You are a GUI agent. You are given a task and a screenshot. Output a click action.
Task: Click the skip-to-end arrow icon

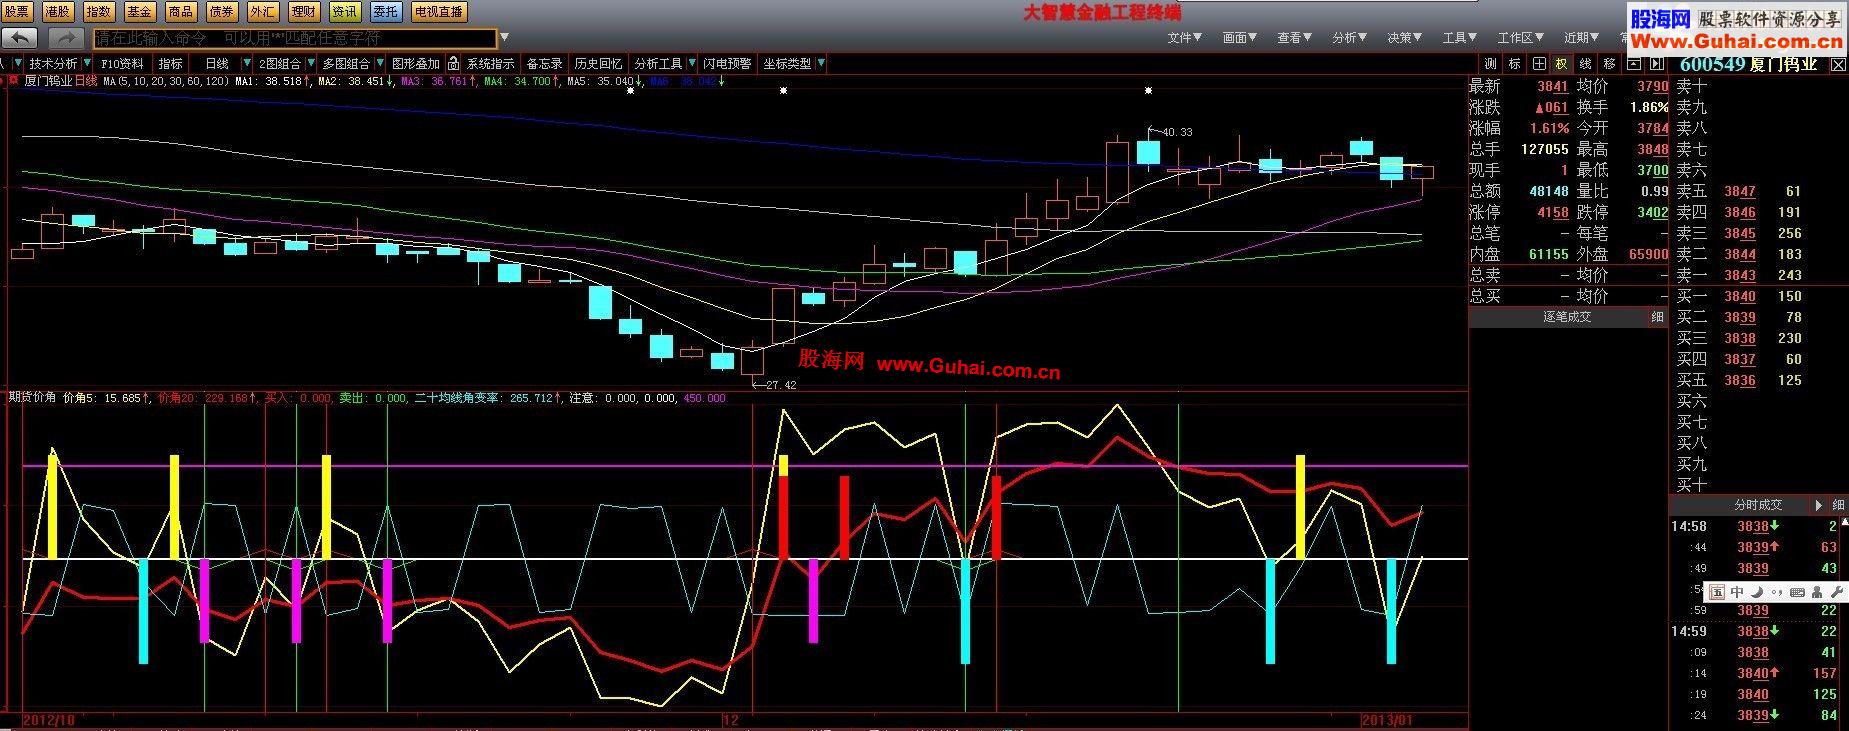pos(1656,64)
